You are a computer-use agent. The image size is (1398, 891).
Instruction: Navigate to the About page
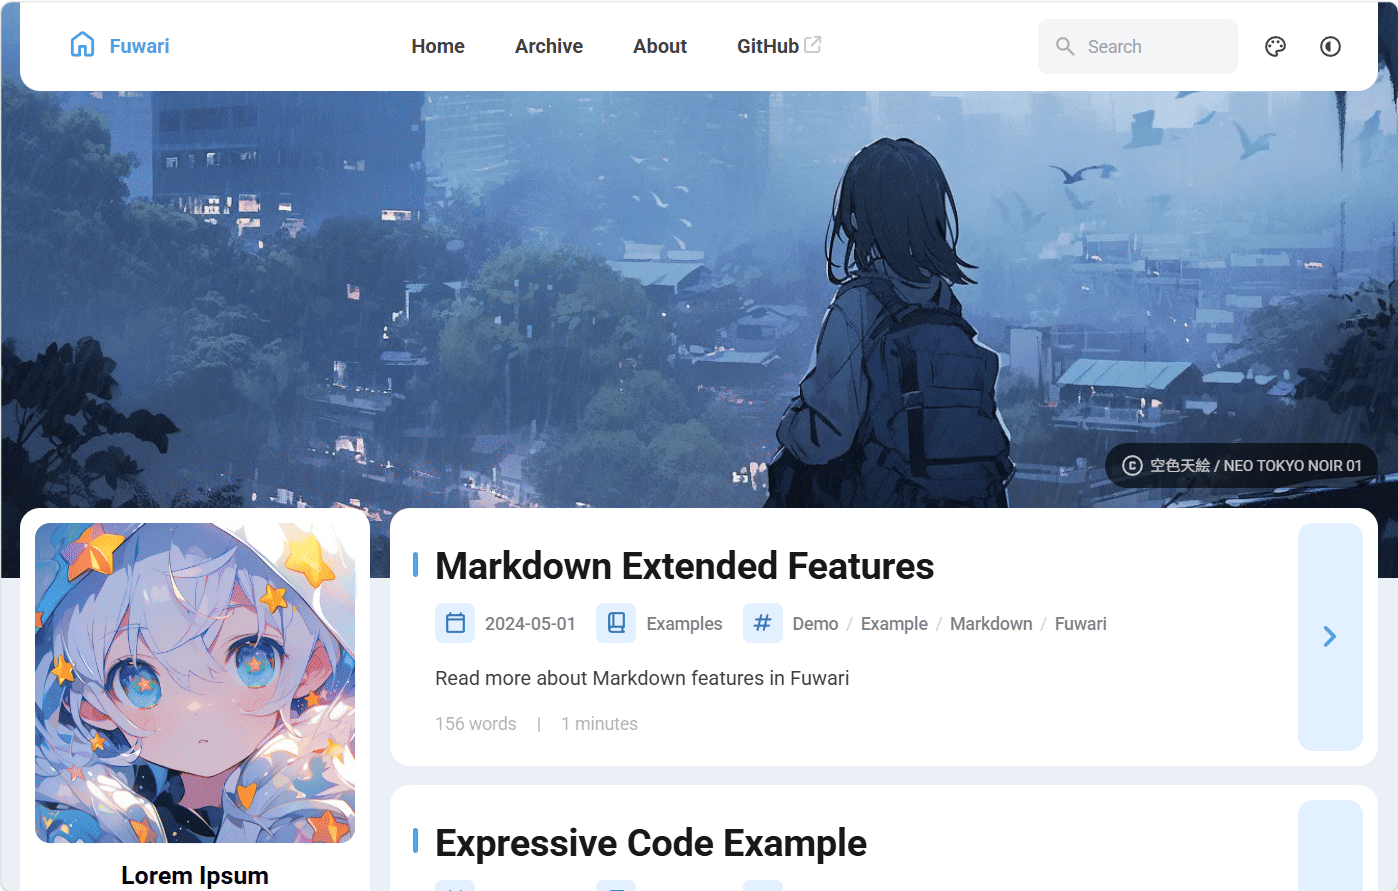660,46
